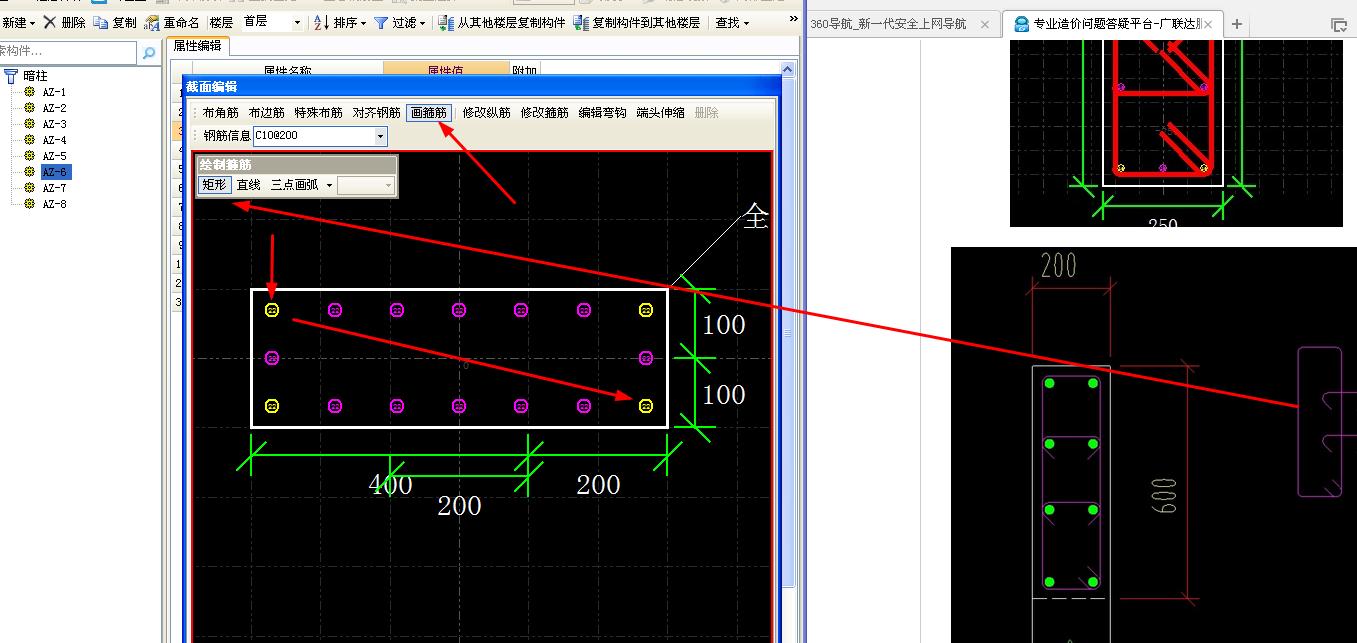Expand toolbar overflow chevron
Image resolution: width=1357 pixels, height=643 pixels.
point(794,19)
